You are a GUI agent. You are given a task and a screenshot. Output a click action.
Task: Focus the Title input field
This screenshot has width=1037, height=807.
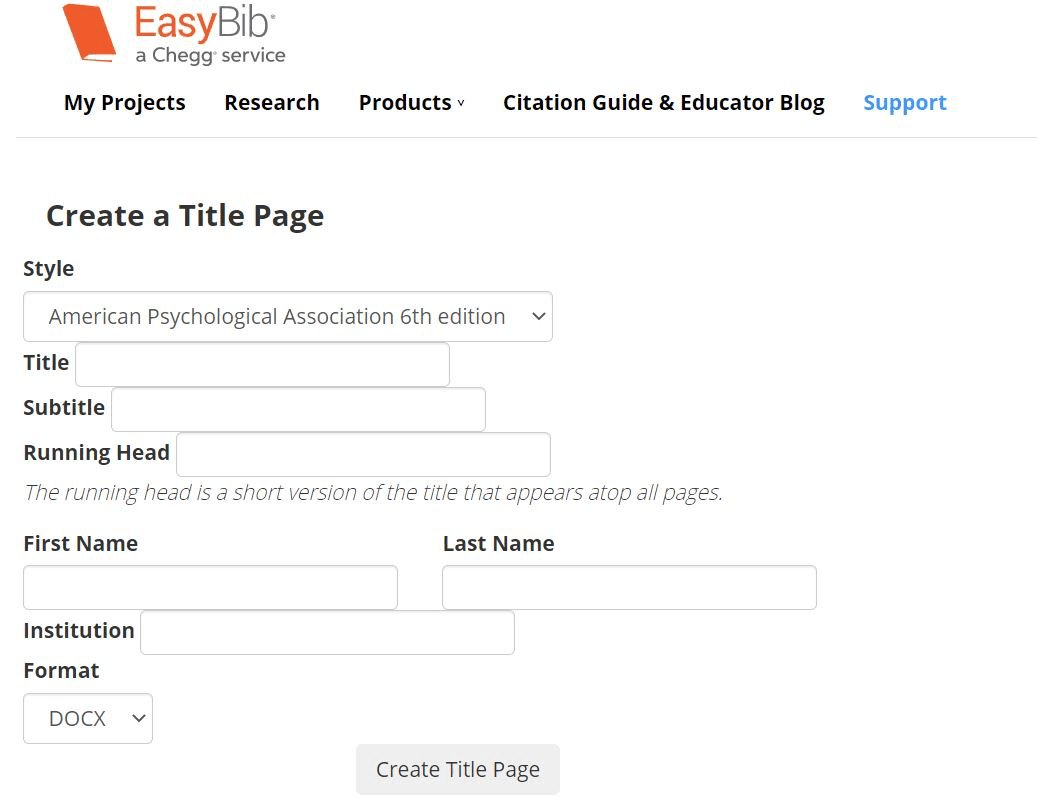point(263,364)
